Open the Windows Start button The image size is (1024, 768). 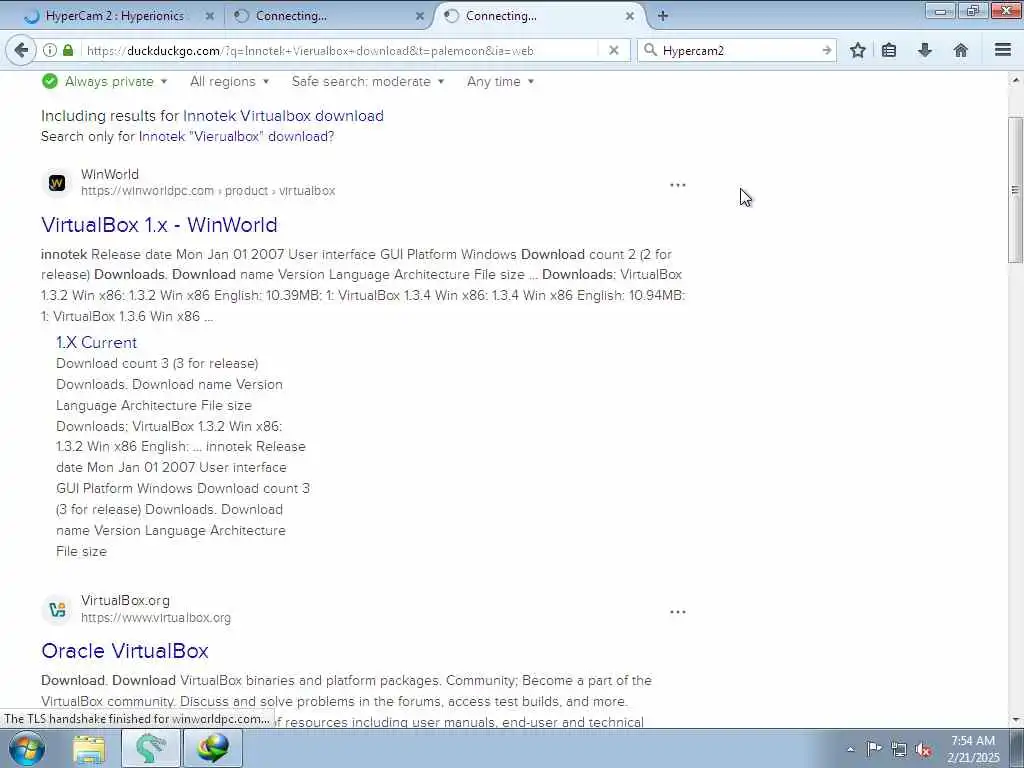pyautogui.click(x=26, y=748)
